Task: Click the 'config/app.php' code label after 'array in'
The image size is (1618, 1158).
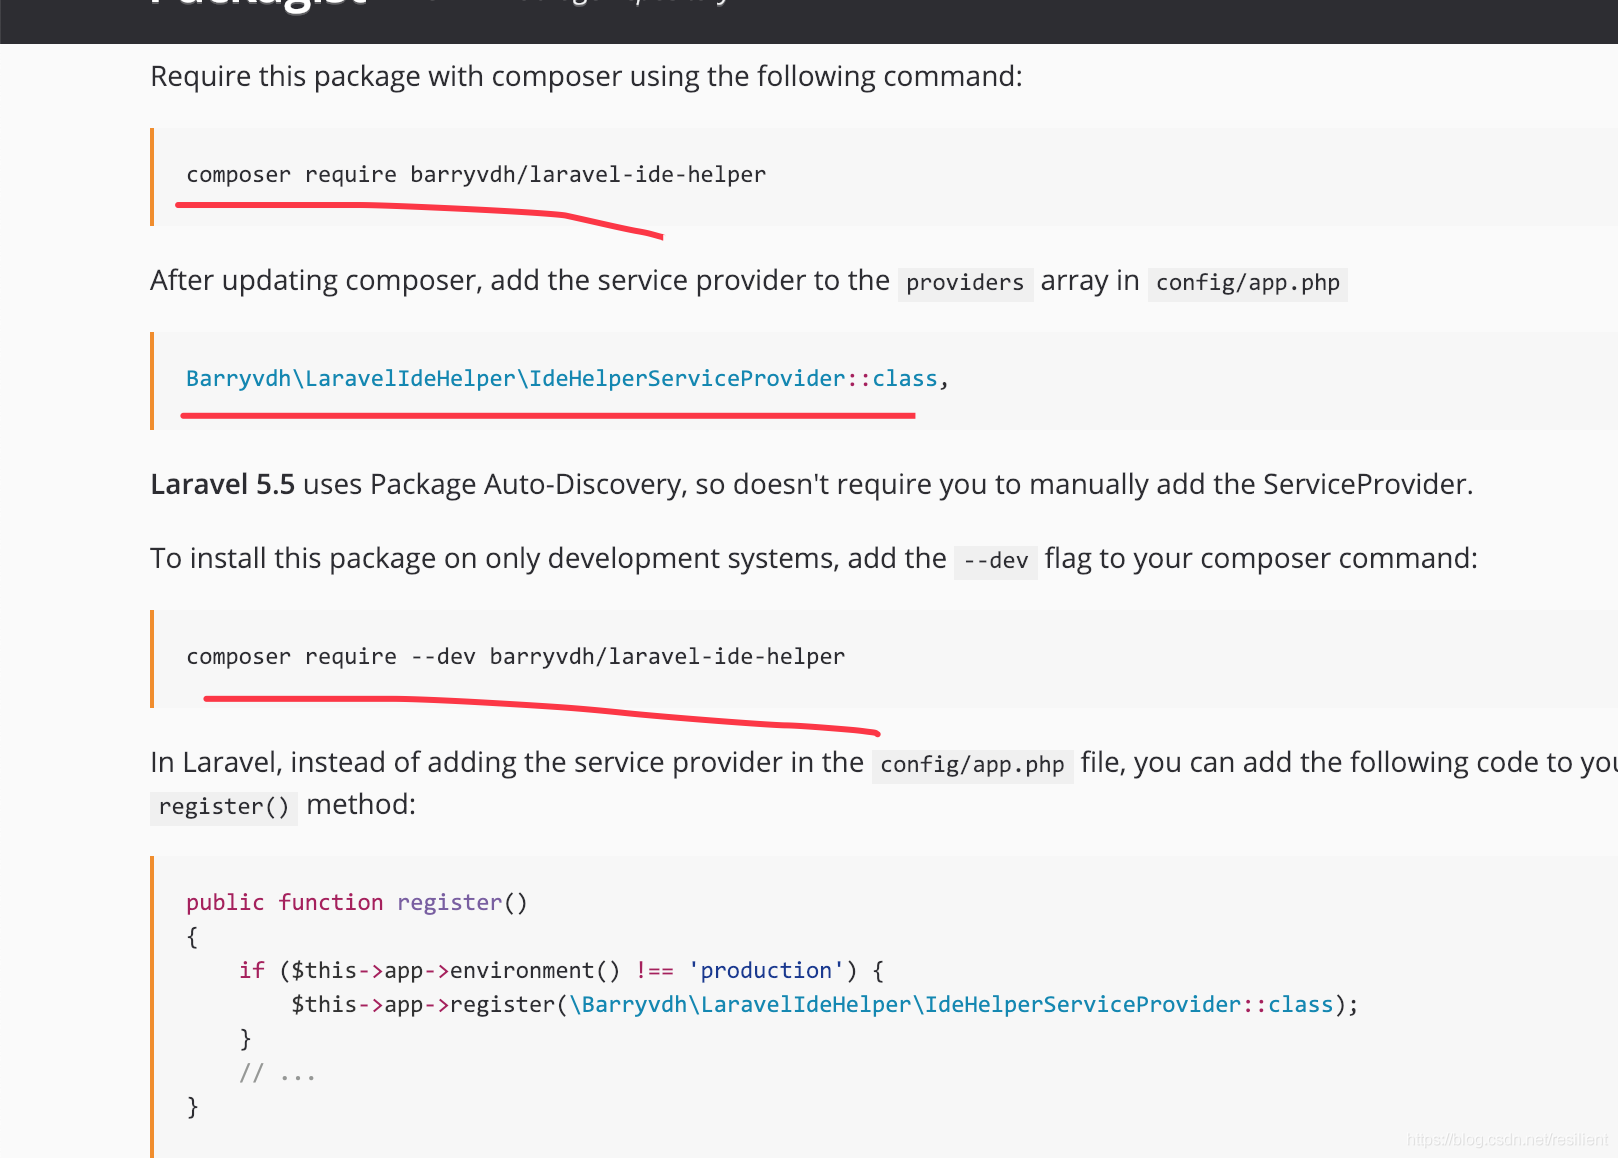Action: (x=1247, y=283)
